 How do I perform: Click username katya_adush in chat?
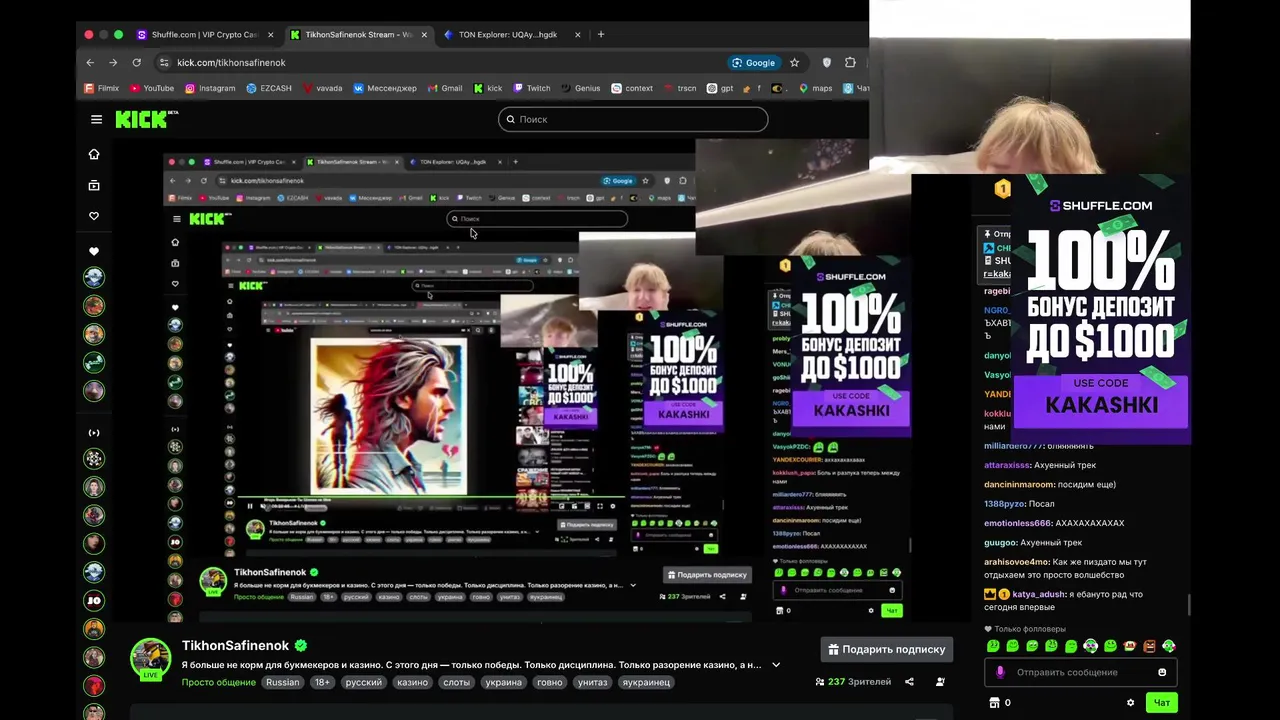coord(1039,594)
